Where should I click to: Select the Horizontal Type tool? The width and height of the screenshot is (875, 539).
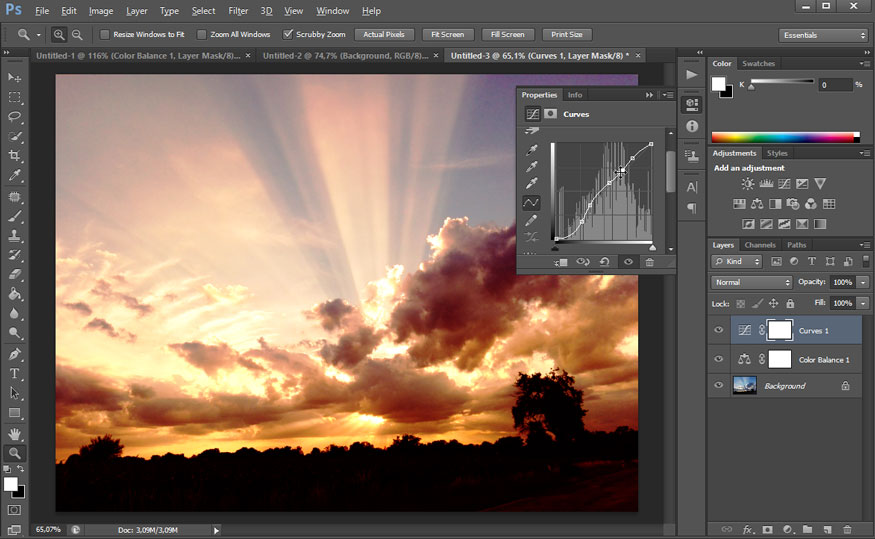pos(15,373)
